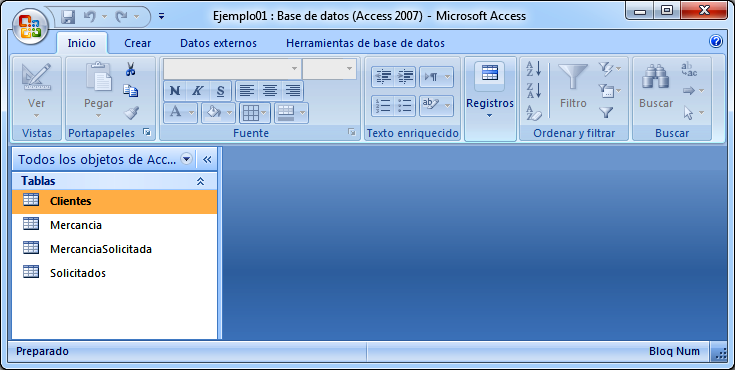Click the 'Bloq Num' status indicator

(x=674, y=351)
